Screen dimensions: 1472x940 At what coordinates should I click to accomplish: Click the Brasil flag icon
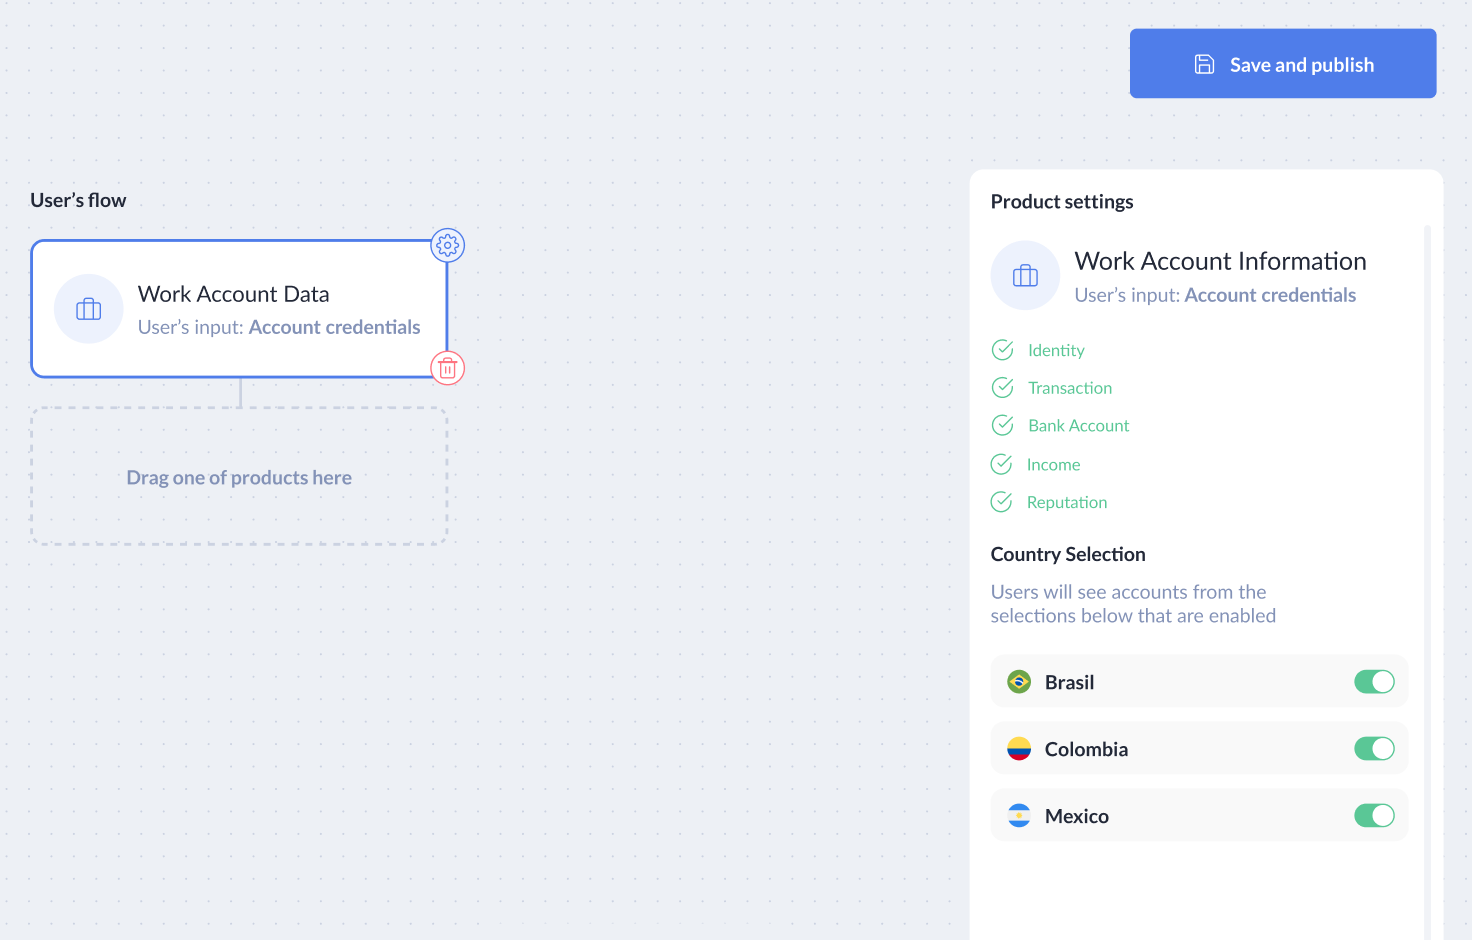(x=1019, y=682)
